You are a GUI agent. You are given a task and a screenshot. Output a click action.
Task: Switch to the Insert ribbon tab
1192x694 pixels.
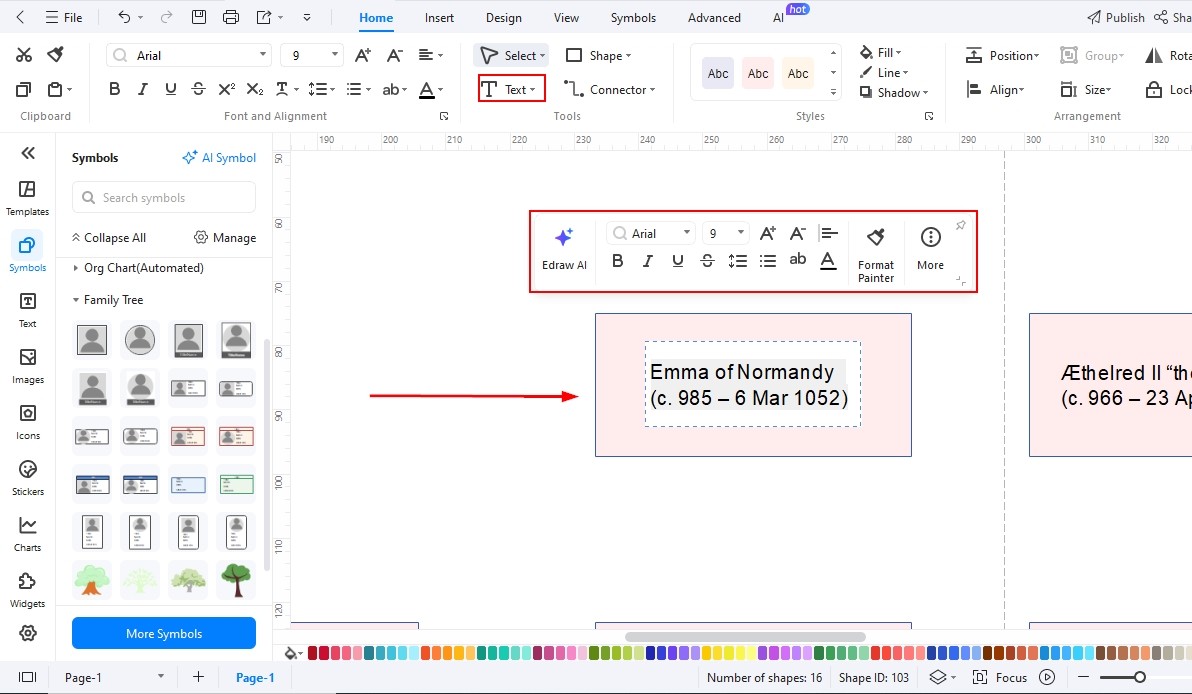pyautogui.click(x=439, y=17)
